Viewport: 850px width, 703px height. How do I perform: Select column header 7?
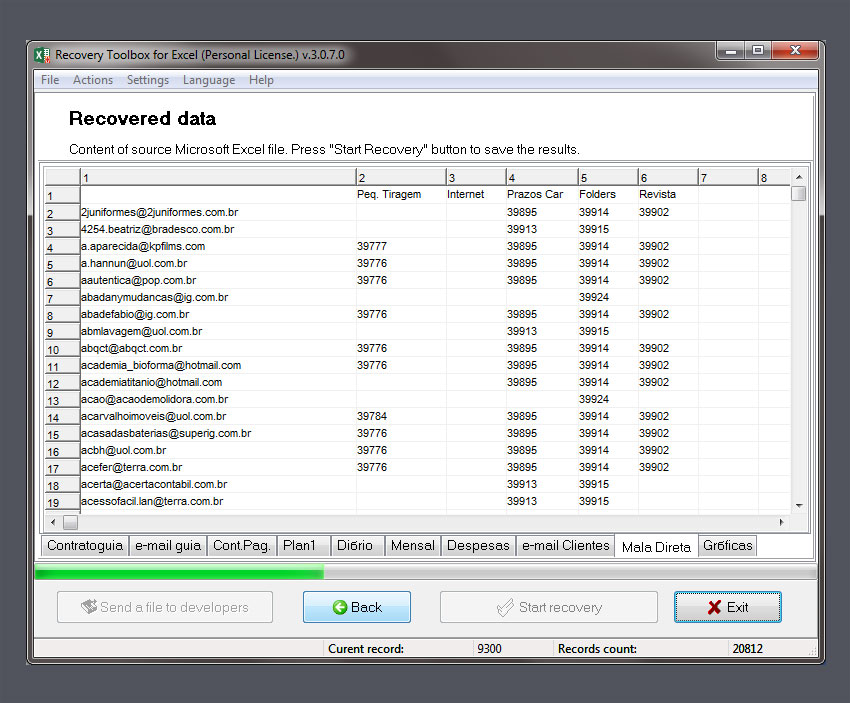727,177
